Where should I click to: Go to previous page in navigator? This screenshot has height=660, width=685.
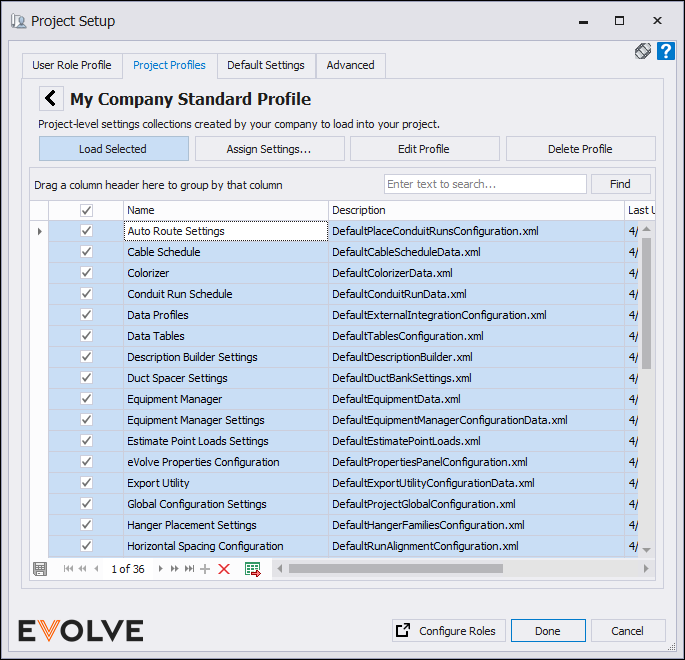point(83,569)
